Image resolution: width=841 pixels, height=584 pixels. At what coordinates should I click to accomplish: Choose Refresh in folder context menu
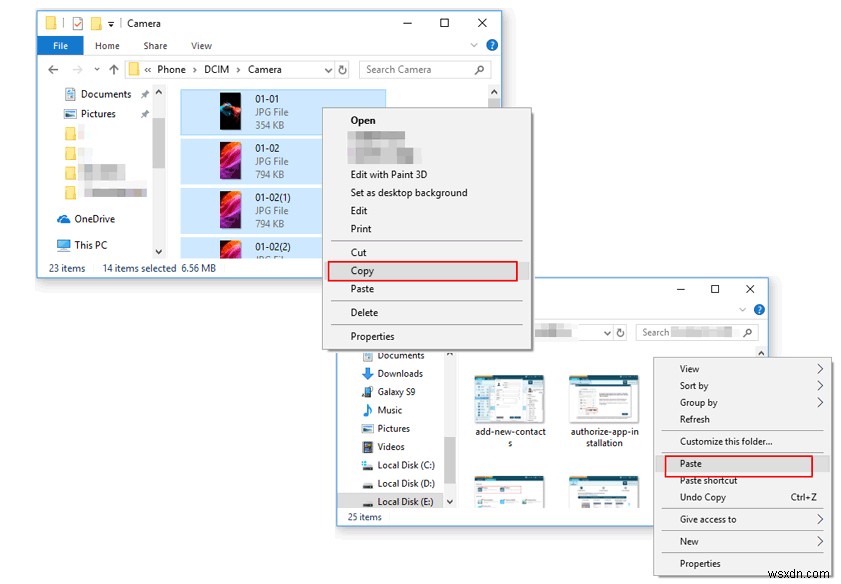pos(694,419)
